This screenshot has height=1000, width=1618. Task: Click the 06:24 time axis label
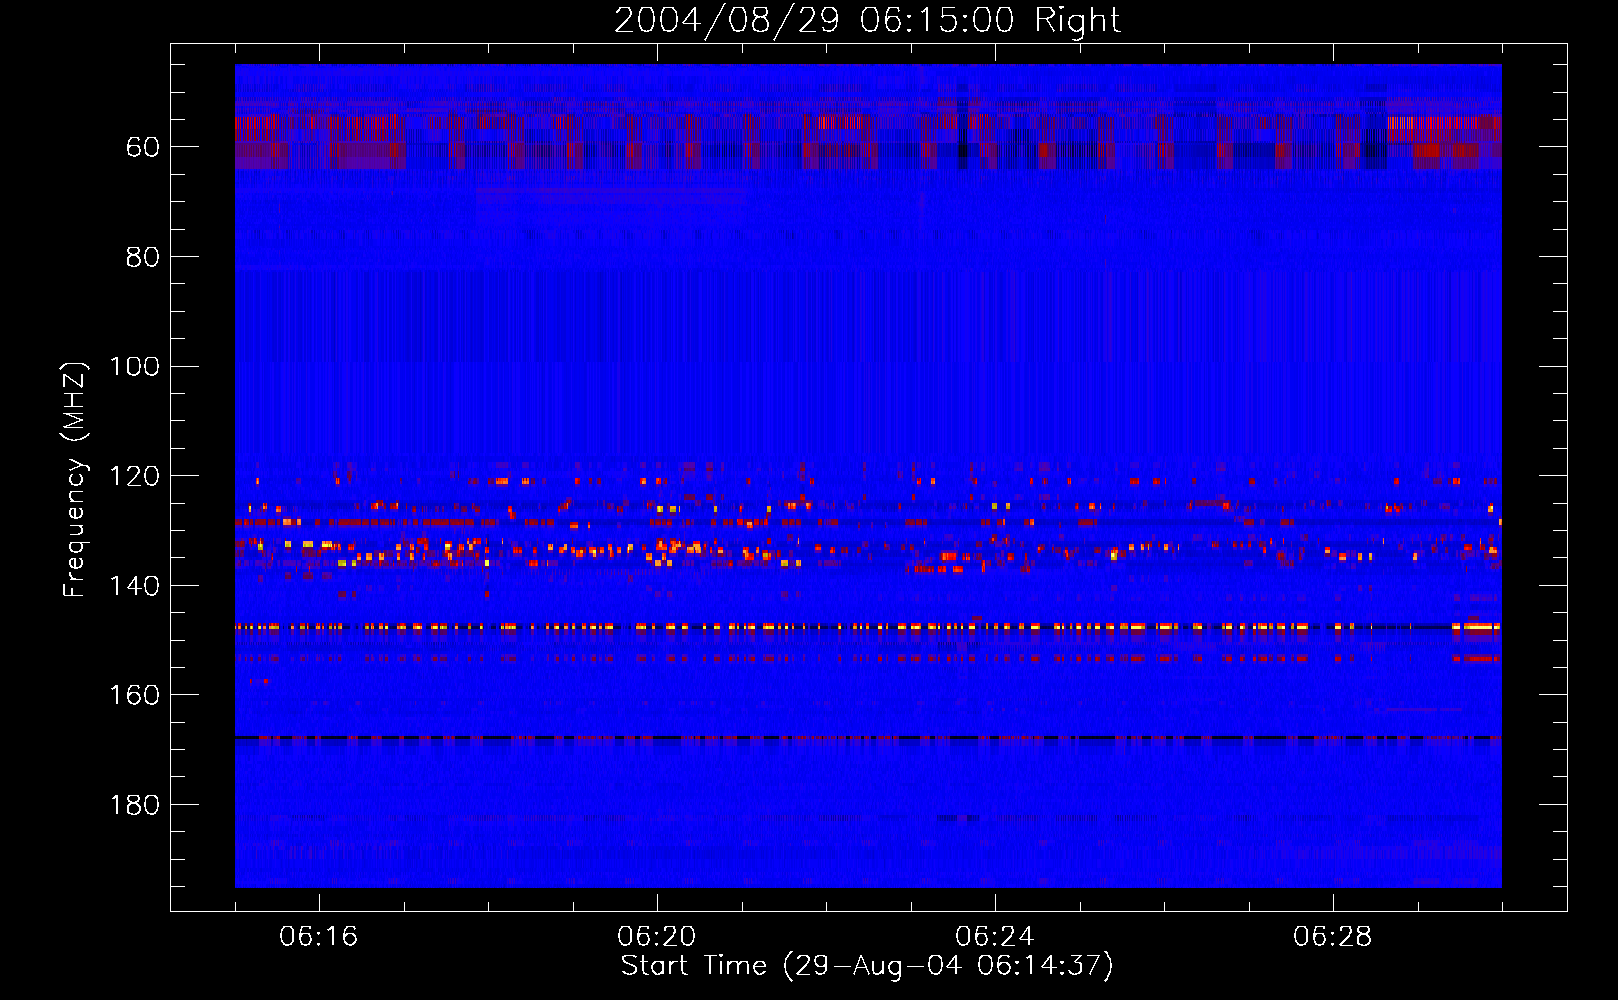(995, 937)
